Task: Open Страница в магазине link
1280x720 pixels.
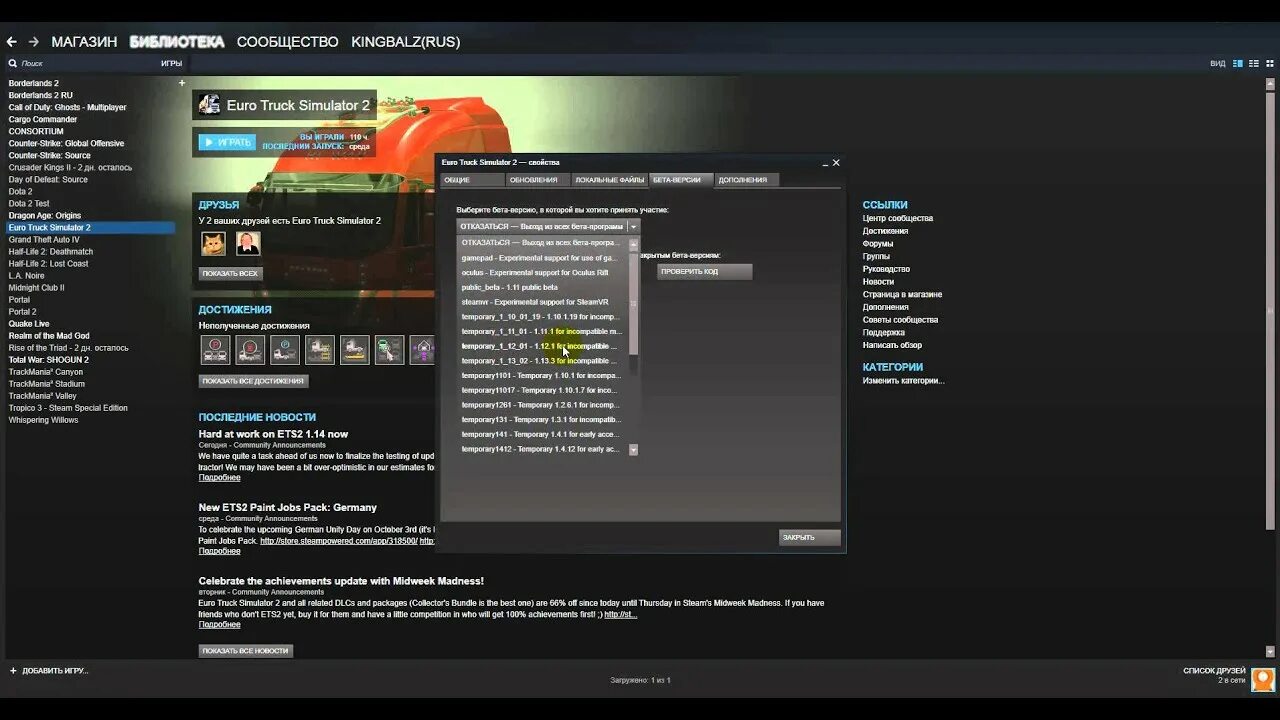Action: 902,294
